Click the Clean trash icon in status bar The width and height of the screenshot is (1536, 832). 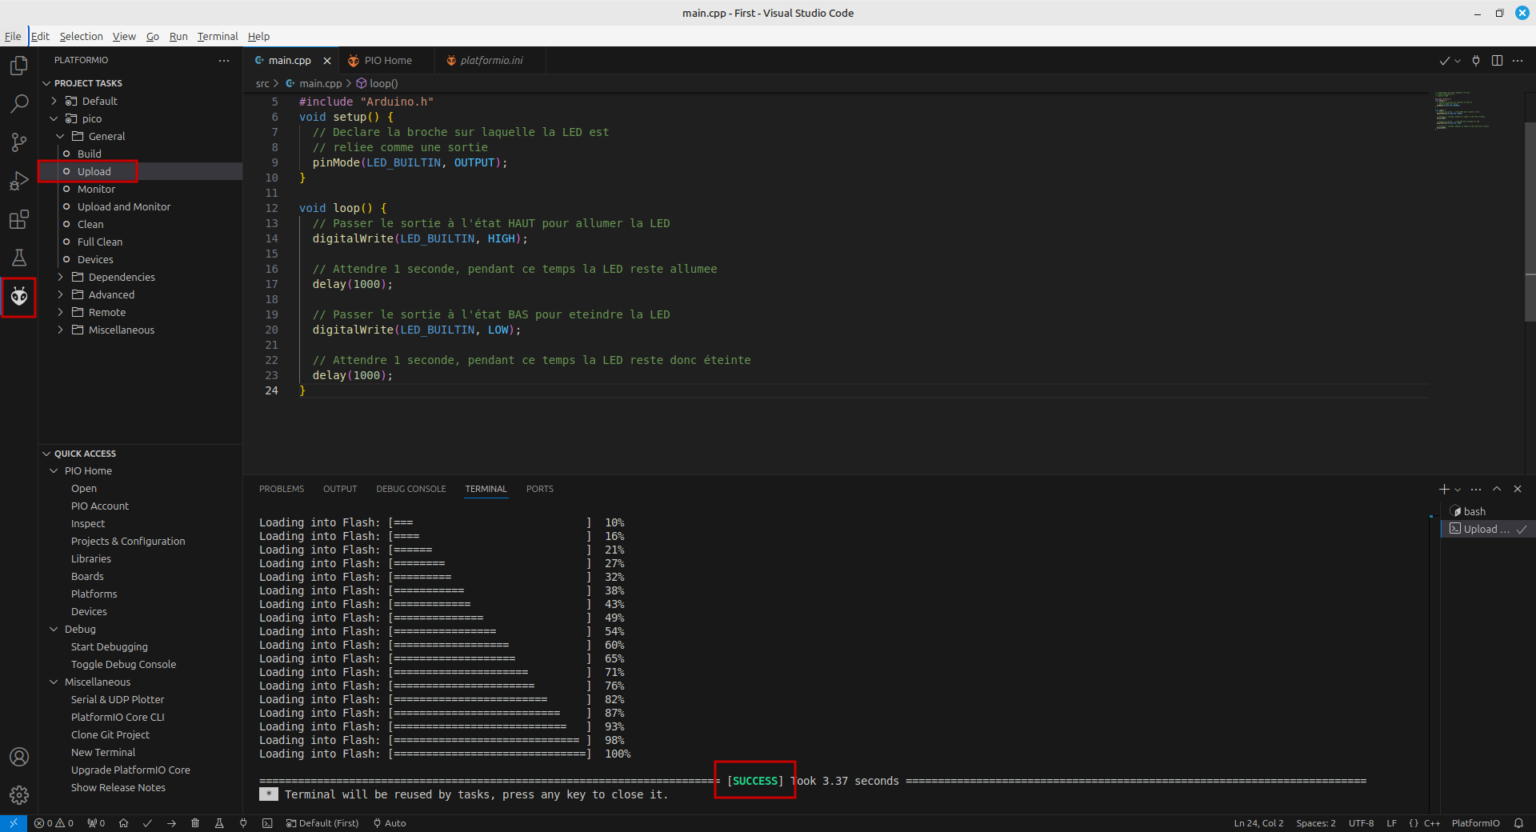(195, 823)
